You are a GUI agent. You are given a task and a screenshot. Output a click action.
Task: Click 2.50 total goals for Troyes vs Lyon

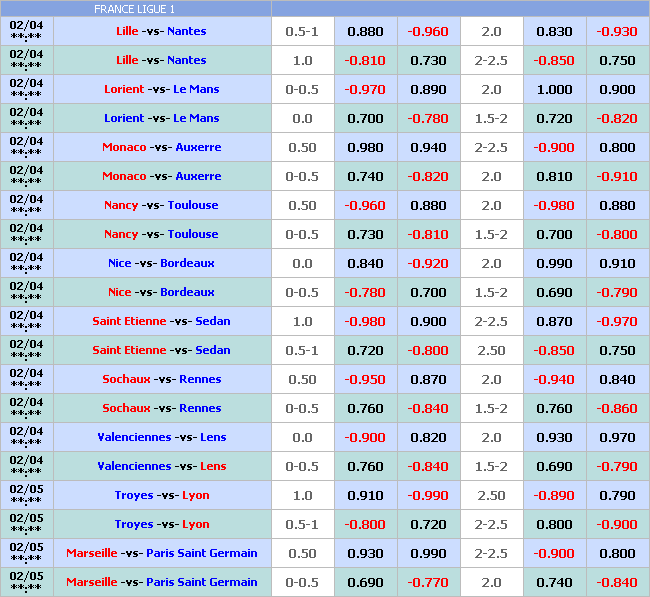[x=491, y=495]
